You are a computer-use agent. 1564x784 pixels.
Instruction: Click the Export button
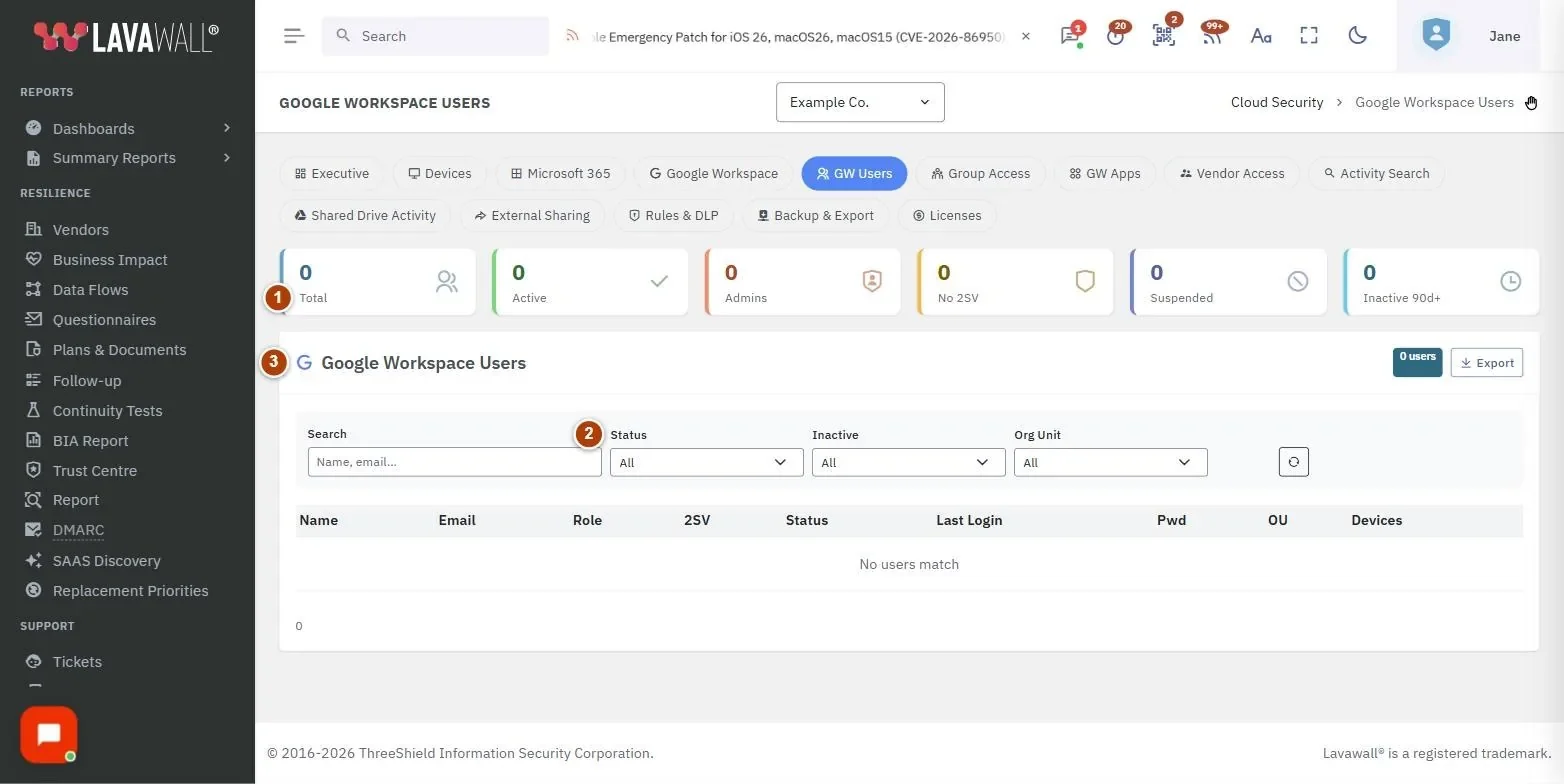(x=1487, y=363)
